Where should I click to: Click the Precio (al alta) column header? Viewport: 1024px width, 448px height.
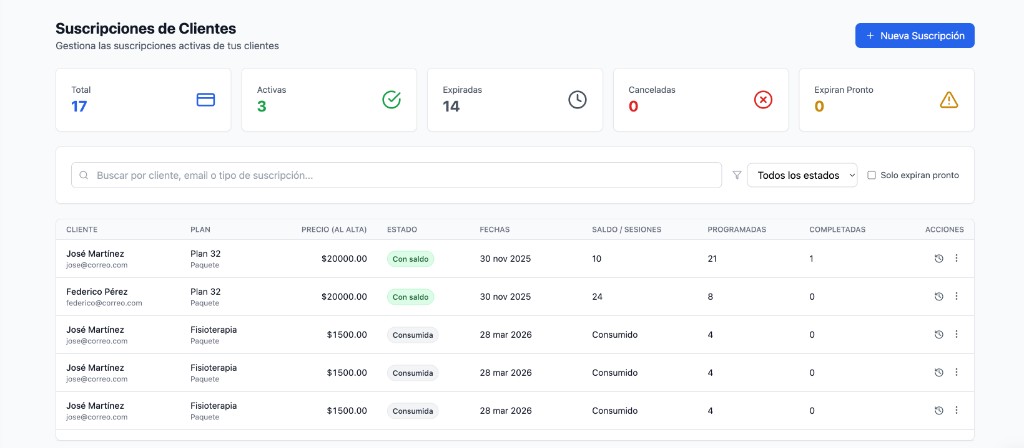[x=333, y=229]
